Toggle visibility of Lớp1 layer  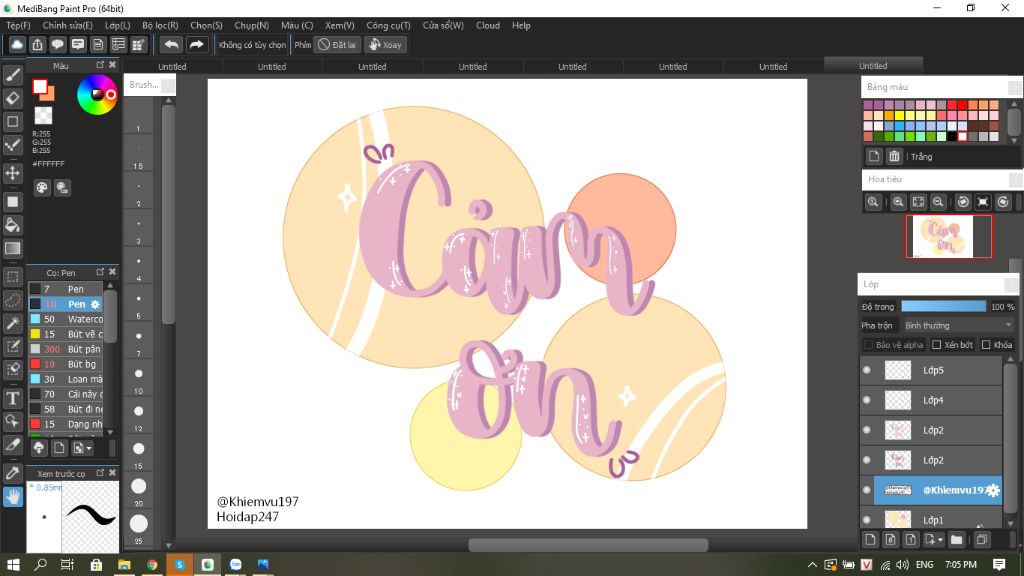click(867, 520)
